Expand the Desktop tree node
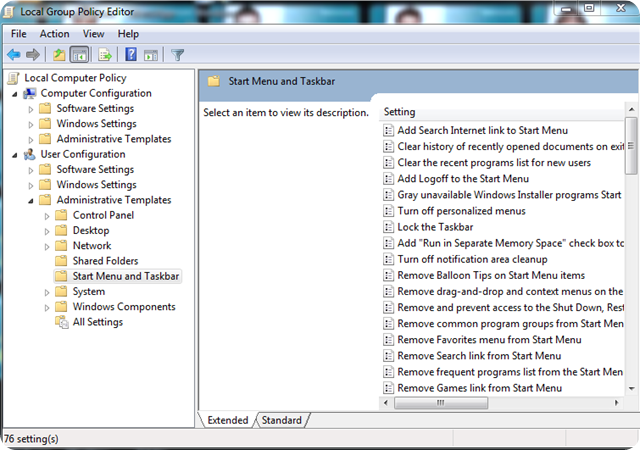This screenshot has height=450, width=640. coord(47,231)
